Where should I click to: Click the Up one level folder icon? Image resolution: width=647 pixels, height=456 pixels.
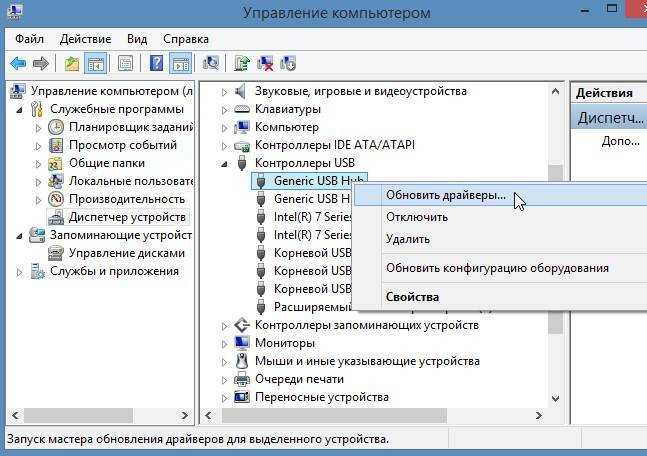point(72,64)
